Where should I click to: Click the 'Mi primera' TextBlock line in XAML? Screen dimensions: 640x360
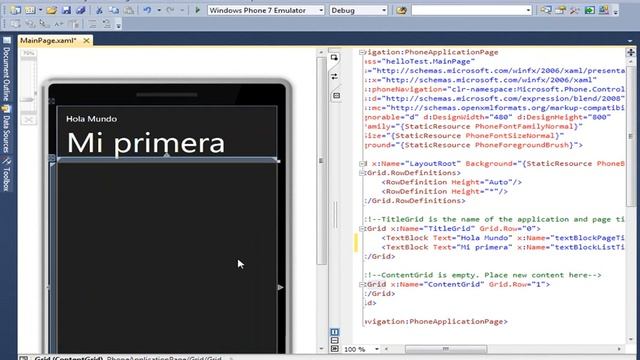pos(503,247)
